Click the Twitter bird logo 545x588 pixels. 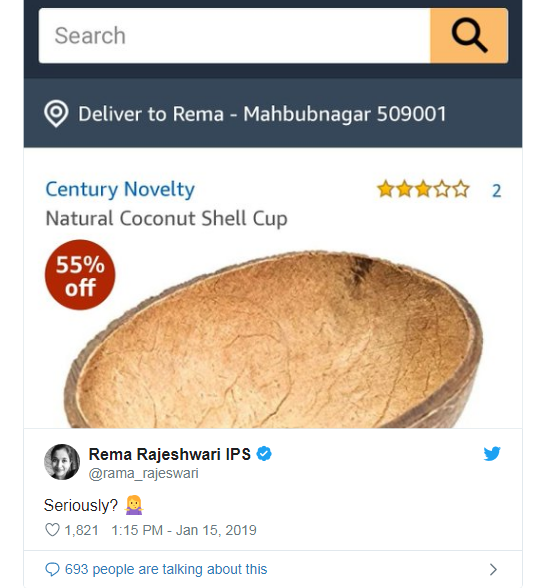492,453
